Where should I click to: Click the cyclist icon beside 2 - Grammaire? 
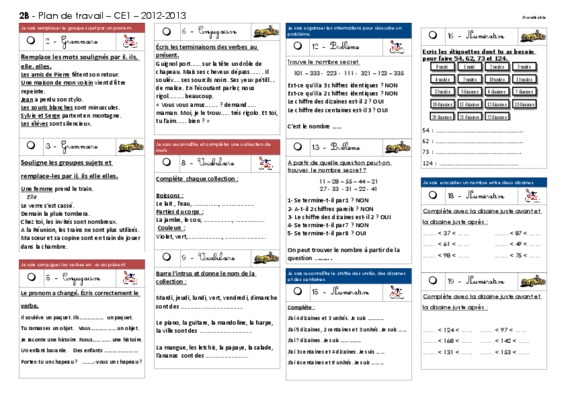pyautogui.click(x=130, y=42)
